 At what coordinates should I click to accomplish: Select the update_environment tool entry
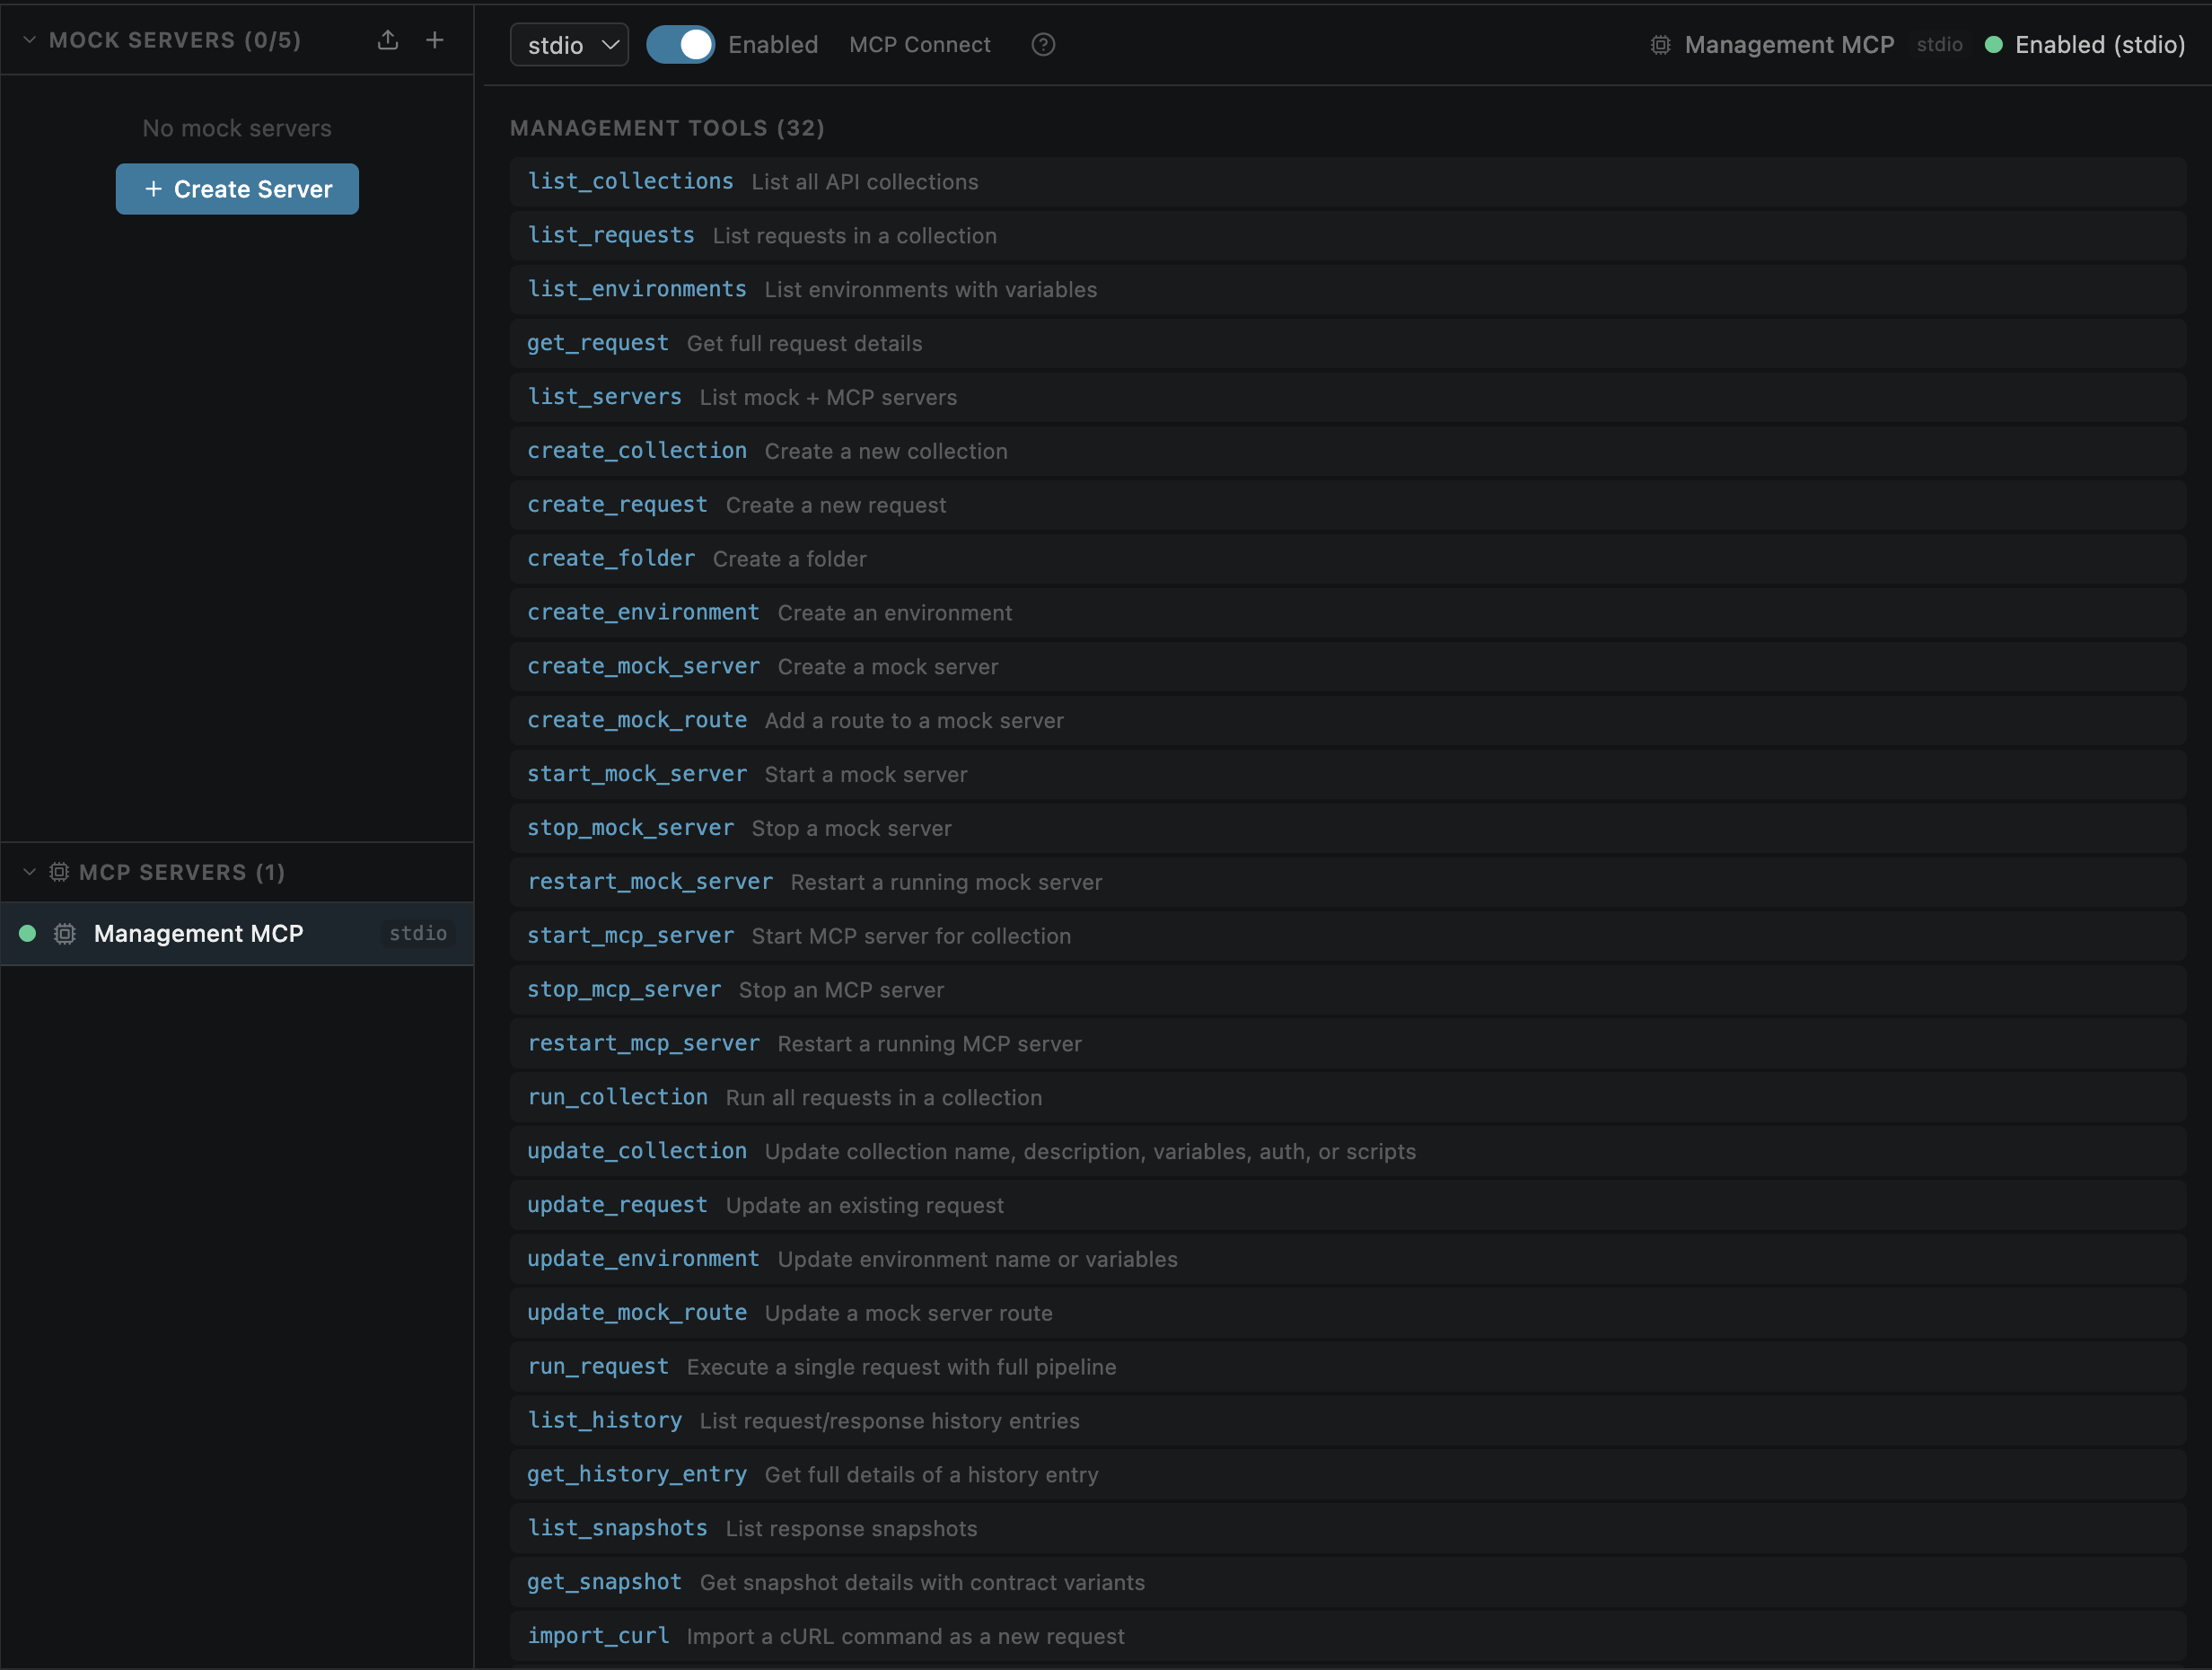(x=1348, y=1259)
